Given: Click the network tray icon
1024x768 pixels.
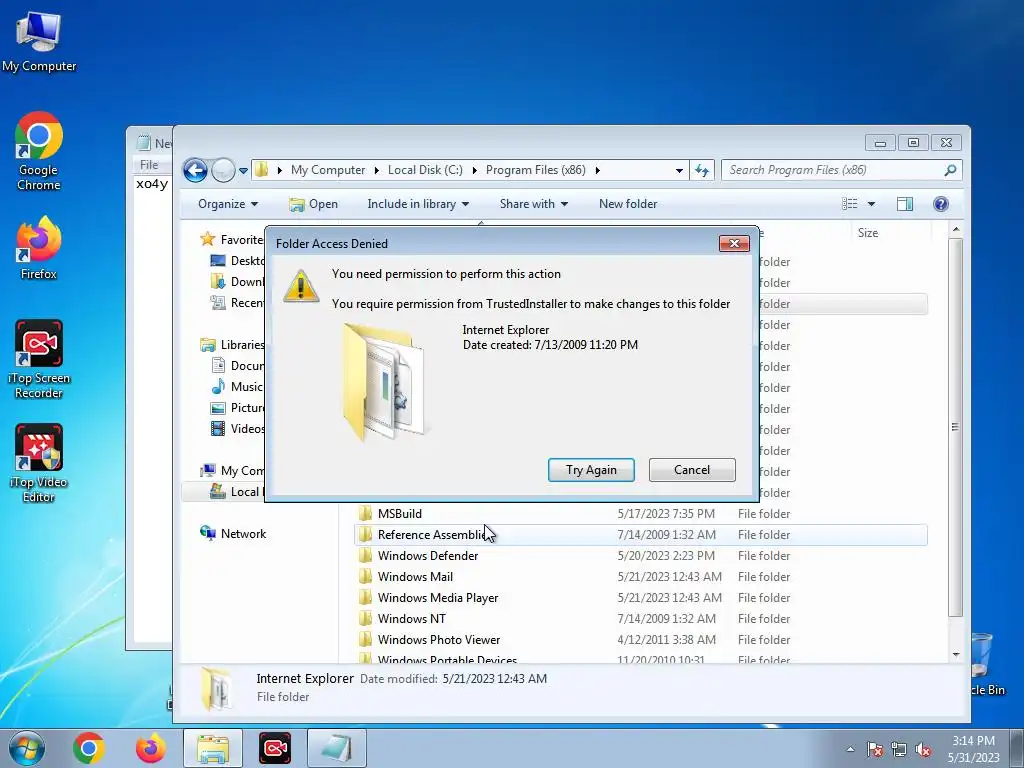Looking at the screenshot, I should coord(899,749).
